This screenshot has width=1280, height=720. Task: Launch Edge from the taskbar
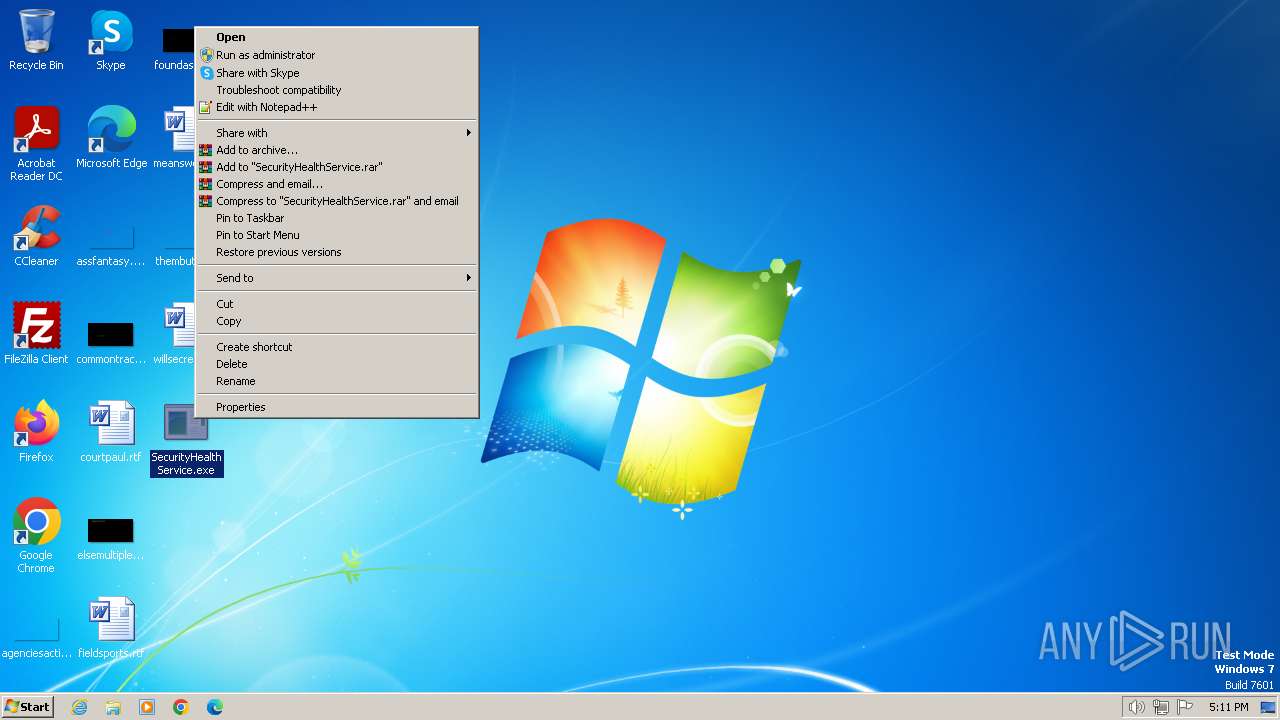[215, 707]
